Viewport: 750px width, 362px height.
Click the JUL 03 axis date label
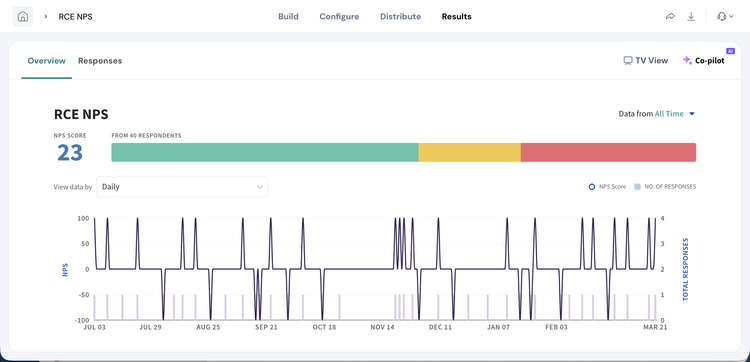pos(94,327)
